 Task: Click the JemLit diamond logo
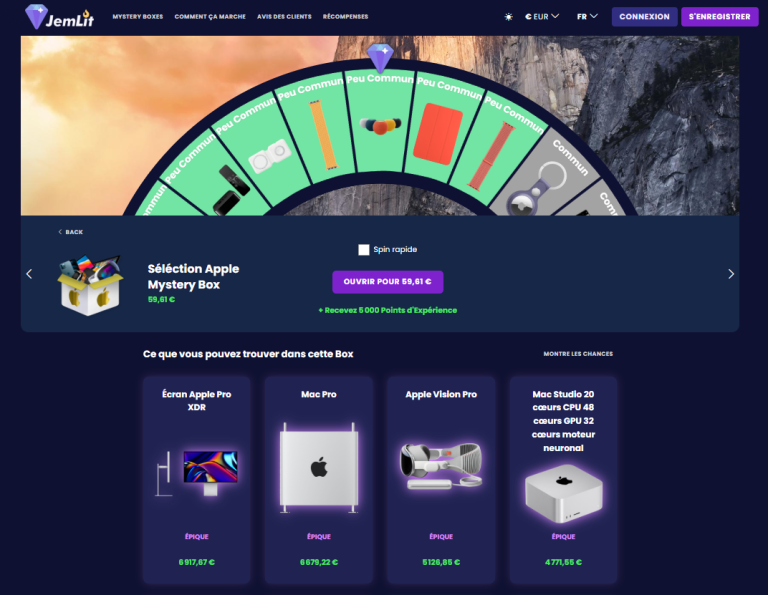click(x=59, y=17)
